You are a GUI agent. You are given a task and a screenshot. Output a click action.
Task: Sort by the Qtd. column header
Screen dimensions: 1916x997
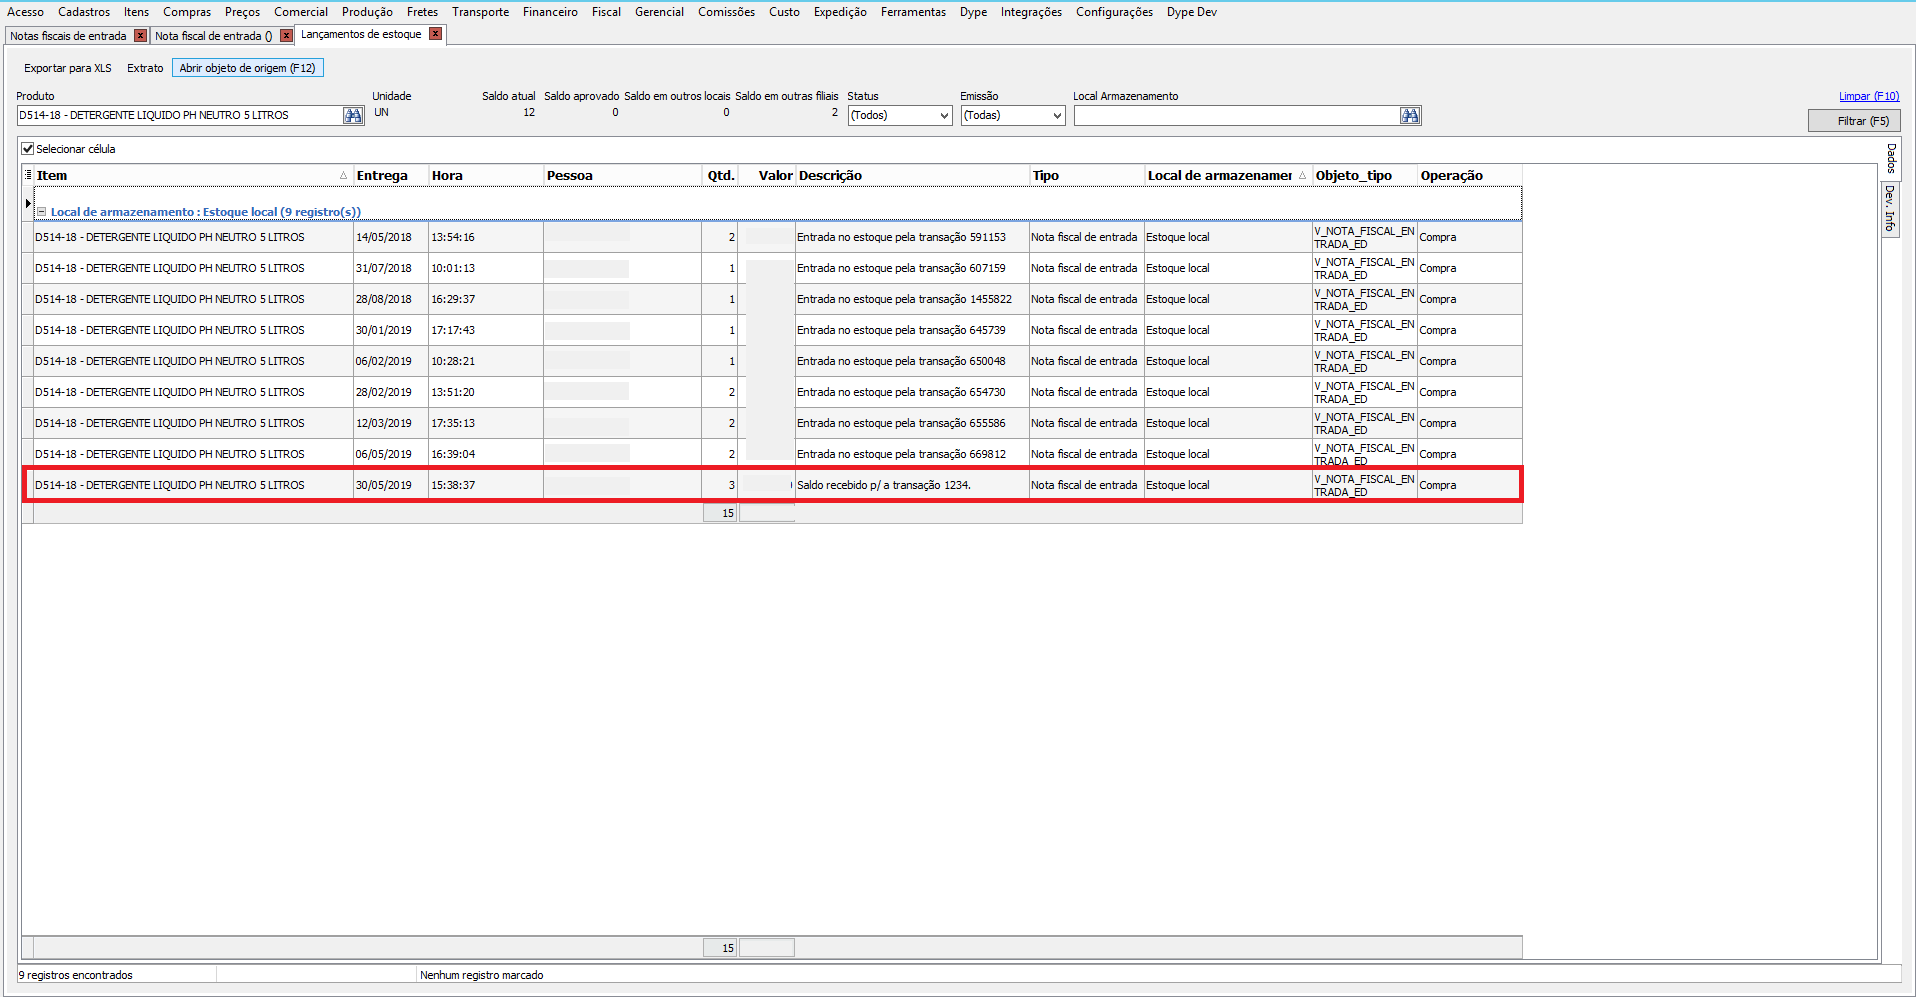click(721, 176)
